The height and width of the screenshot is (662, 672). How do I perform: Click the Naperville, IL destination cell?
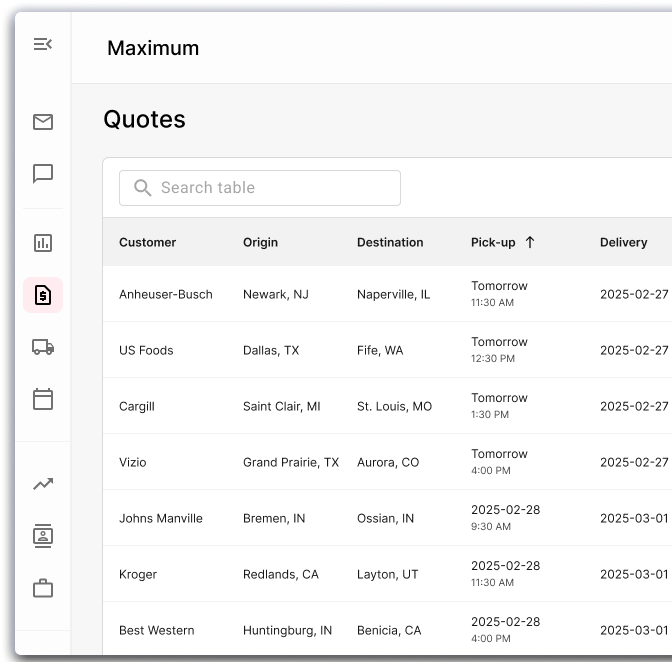(393, 295)
